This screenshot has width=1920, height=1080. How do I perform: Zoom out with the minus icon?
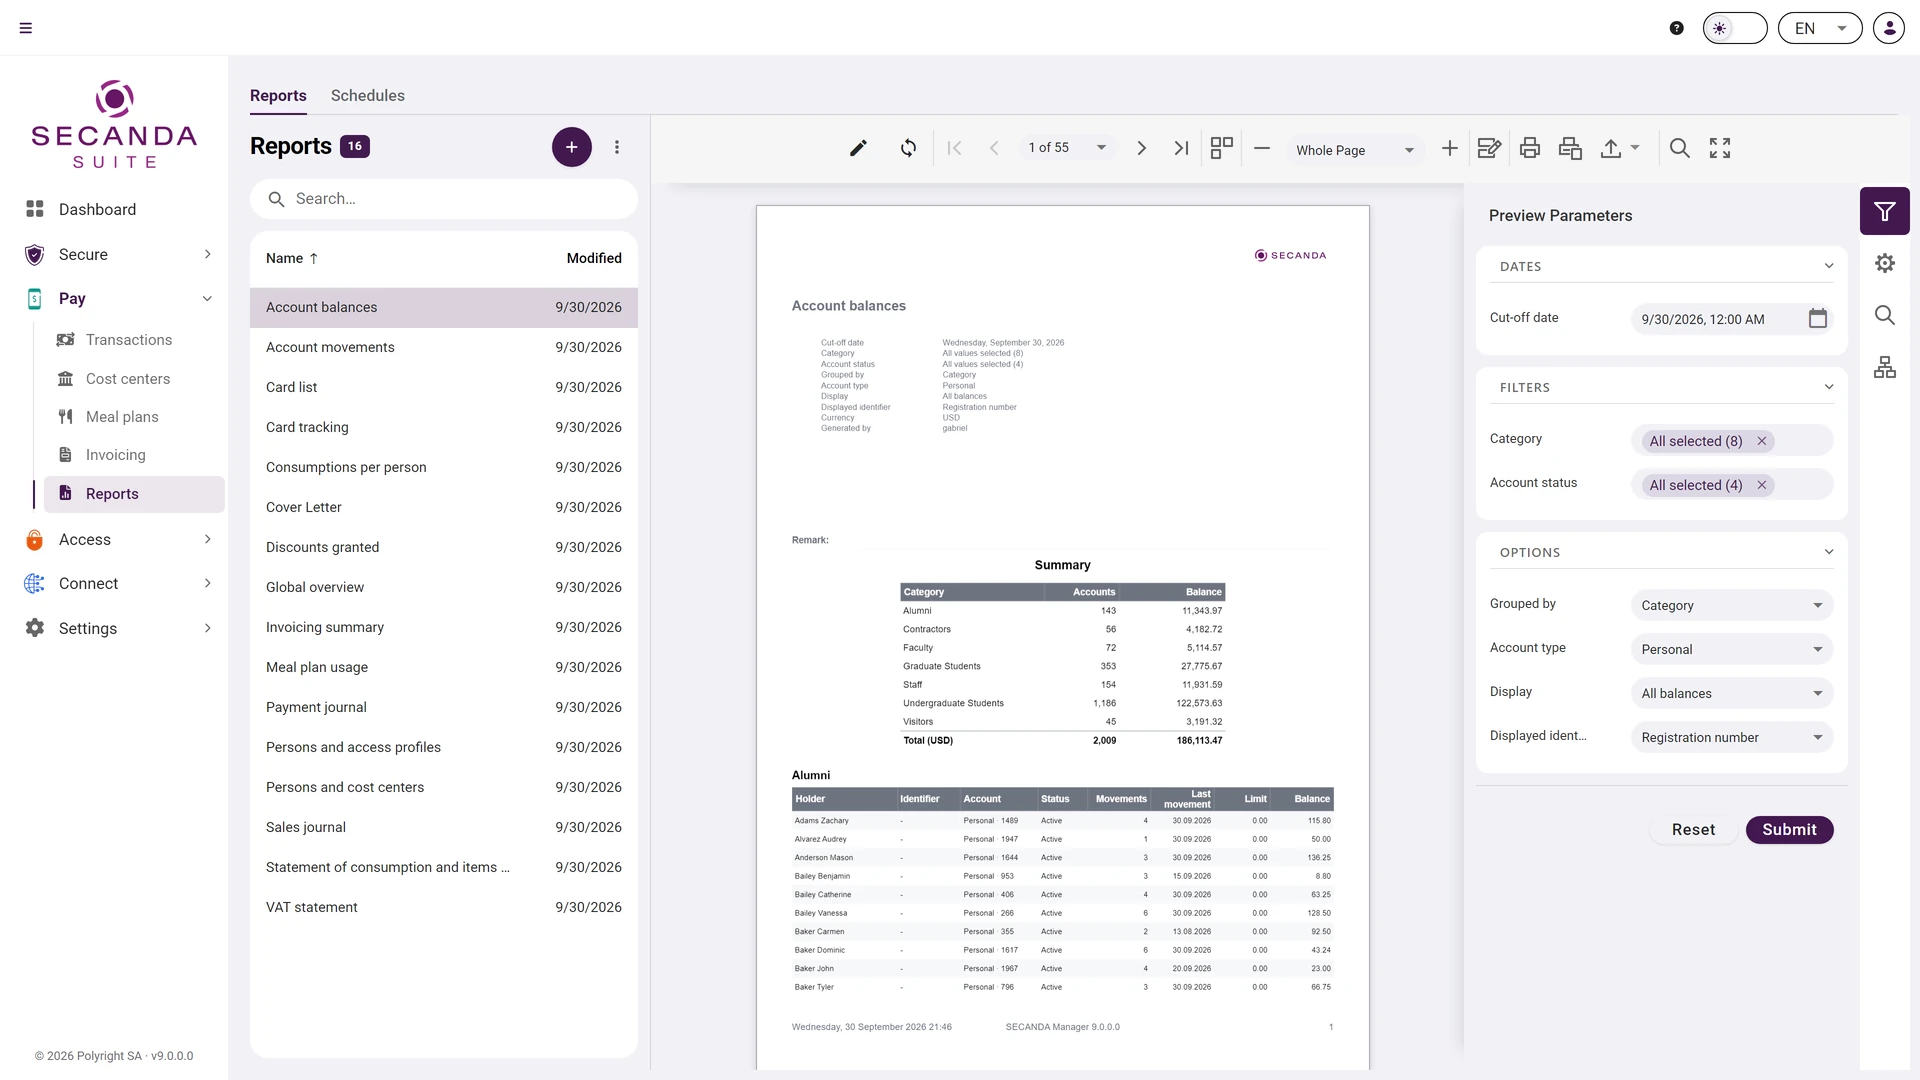1262,148
